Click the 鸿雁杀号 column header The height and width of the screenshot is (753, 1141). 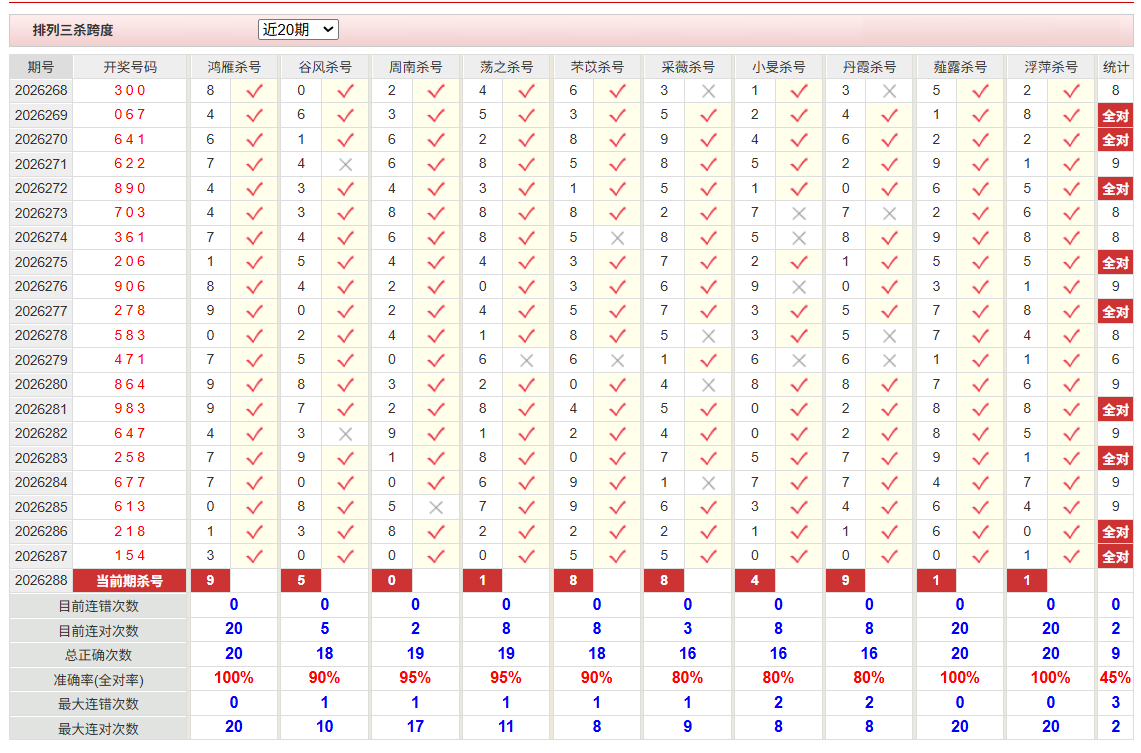pos(234,67)
